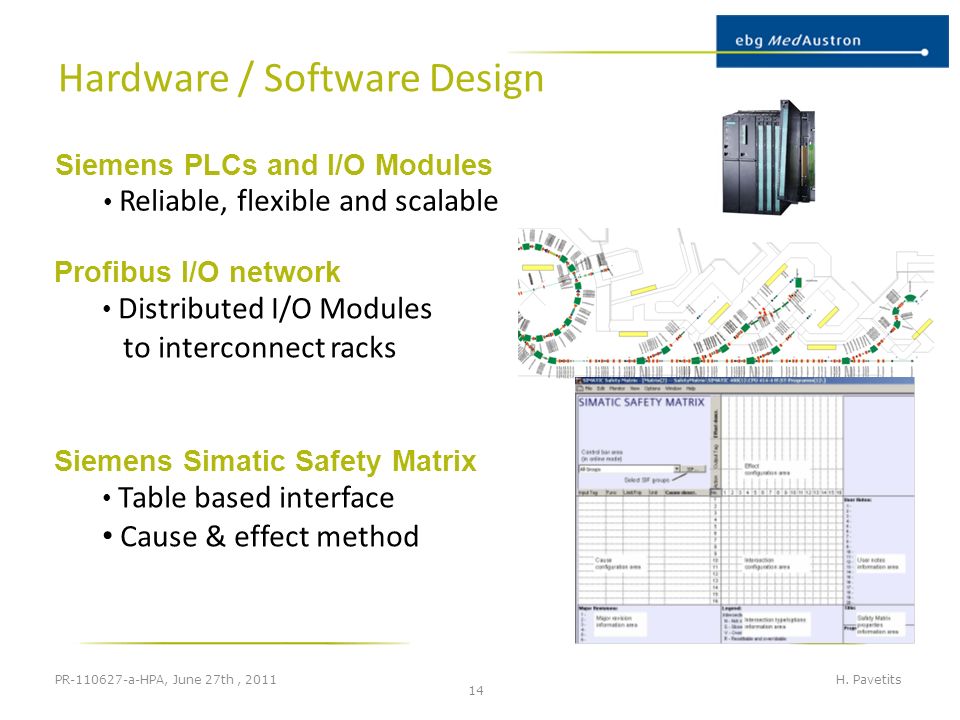Click the accelerator beamline layout diagram

pyautogui.click(x=726, y=302)
